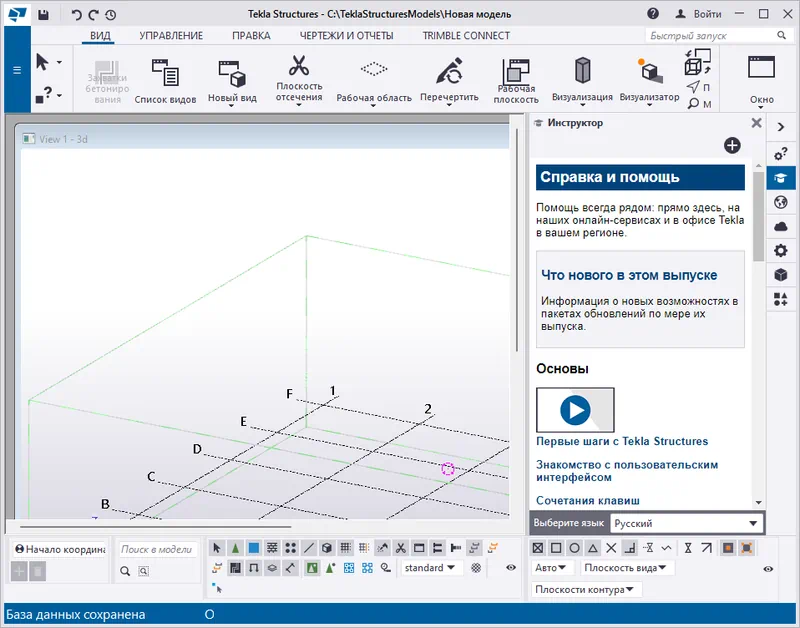Viewport: 800px width, 628px height.
Task: Open the cloud icon in side pane
Action: [781, 227]
